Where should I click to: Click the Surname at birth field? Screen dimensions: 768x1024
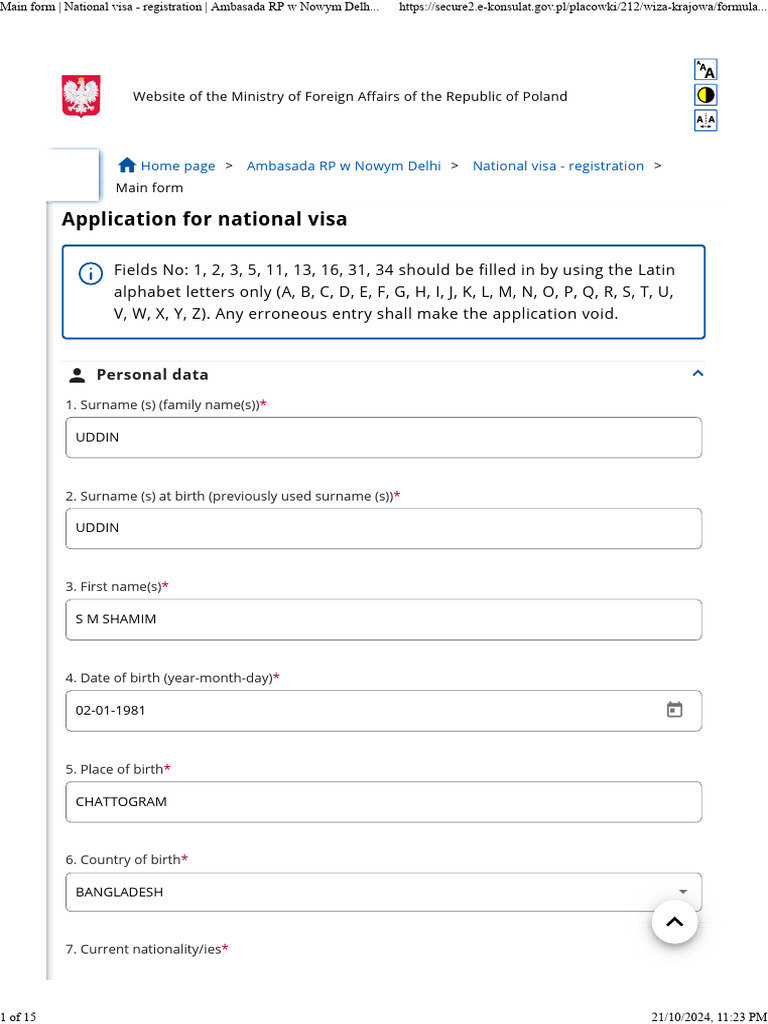(x=383, y=528)
